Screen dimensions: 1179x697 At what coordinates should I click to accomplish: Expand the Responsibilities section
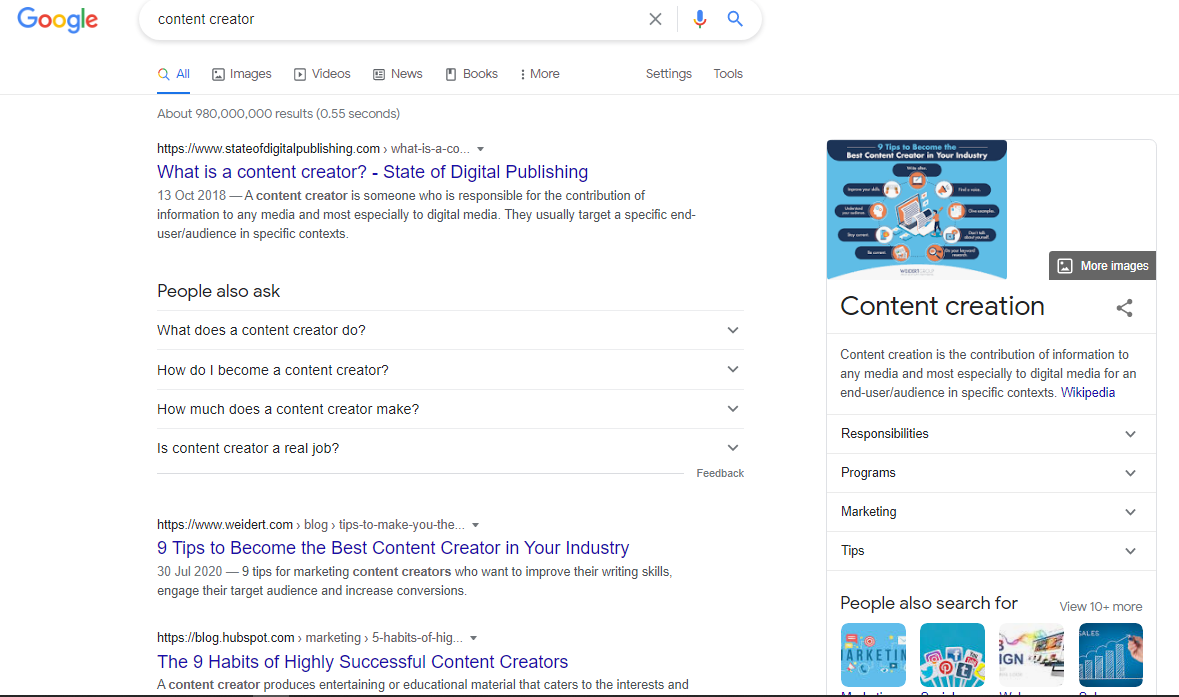pyautogui.click(x=991, y=434)
